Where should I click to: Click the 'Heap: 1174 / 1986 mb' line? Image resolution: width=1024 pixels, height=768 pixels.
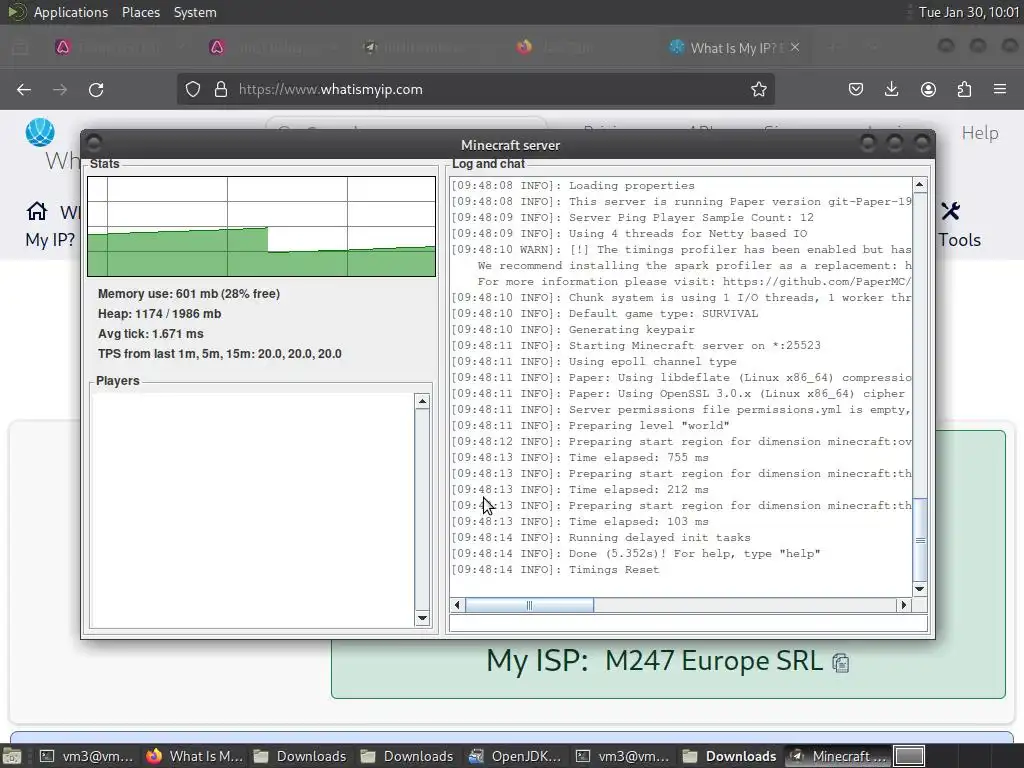159,314
